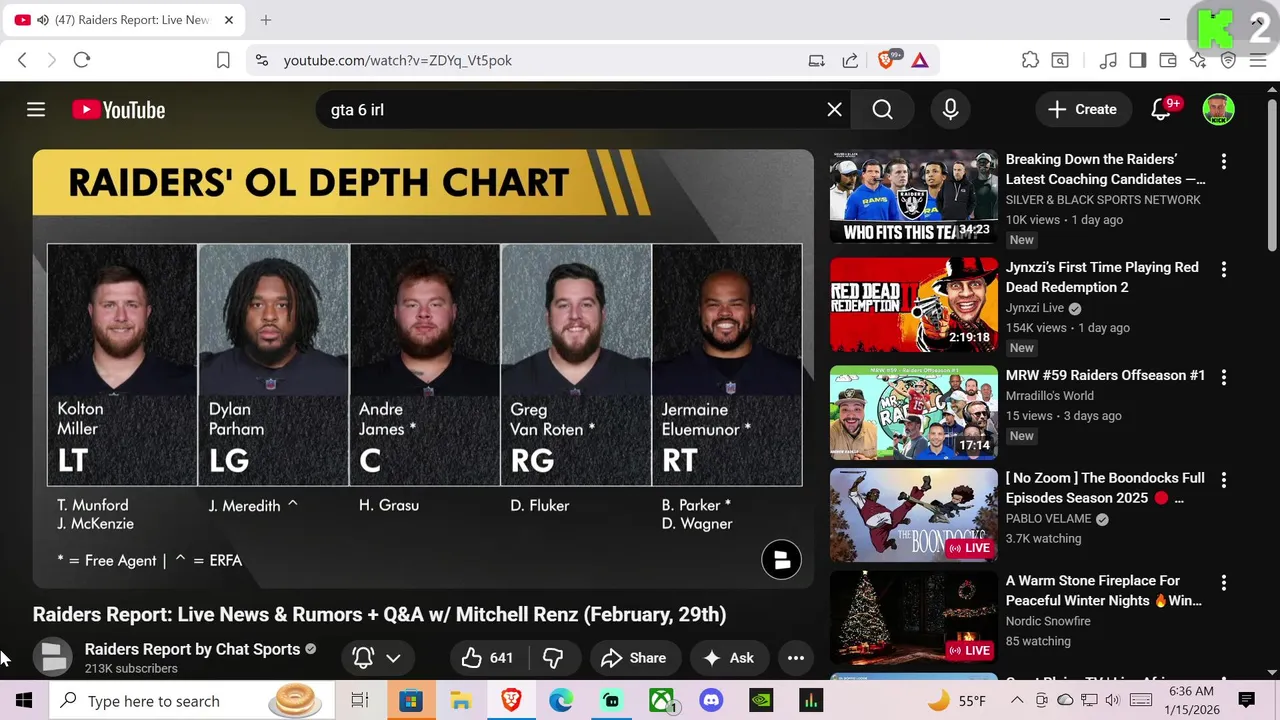This screenshot has width=1280, height=720.
Task: Show hidden system tray icons chevron
Action: click(1015, 701)
